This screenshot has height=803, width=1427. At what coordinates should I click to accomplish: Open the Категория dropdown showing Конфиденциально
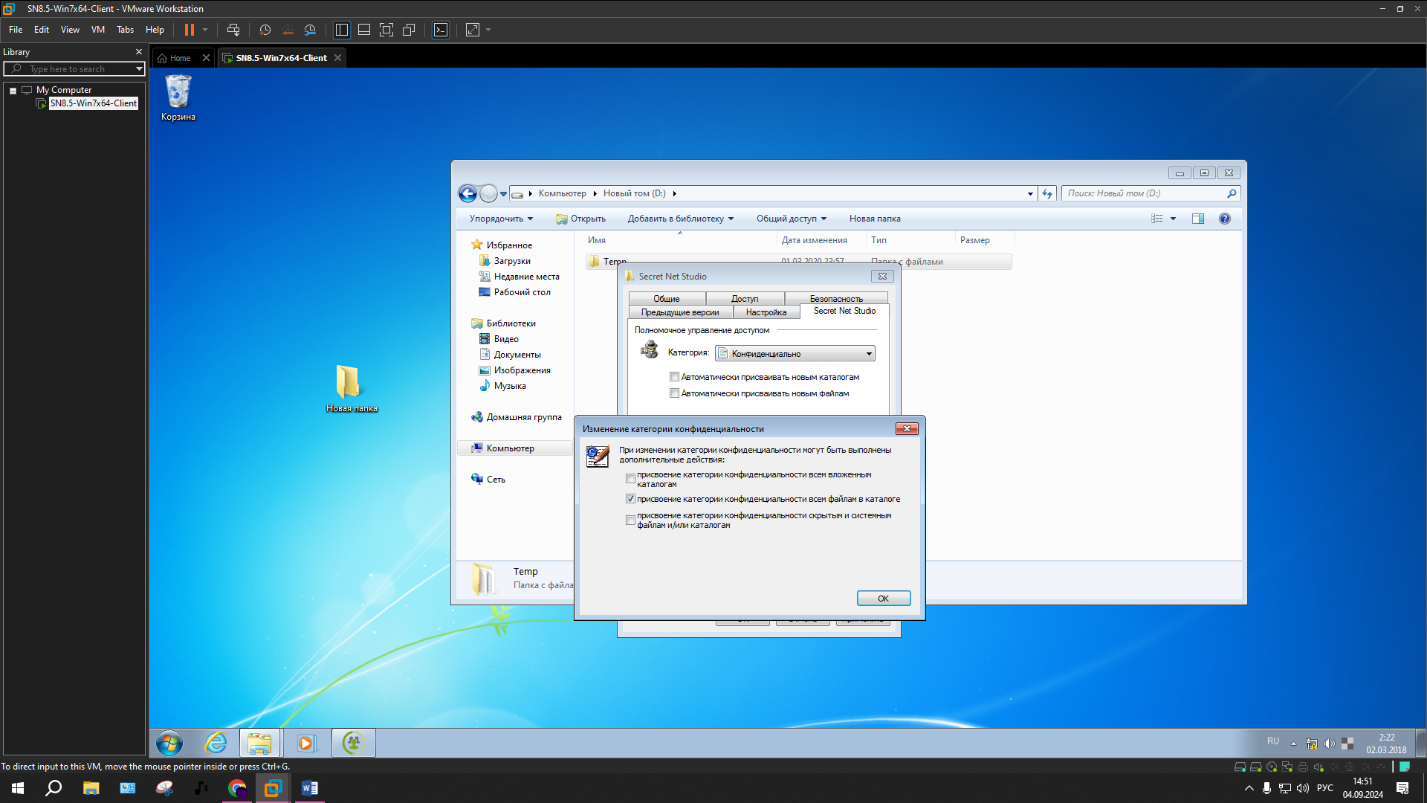coord(796,353)
